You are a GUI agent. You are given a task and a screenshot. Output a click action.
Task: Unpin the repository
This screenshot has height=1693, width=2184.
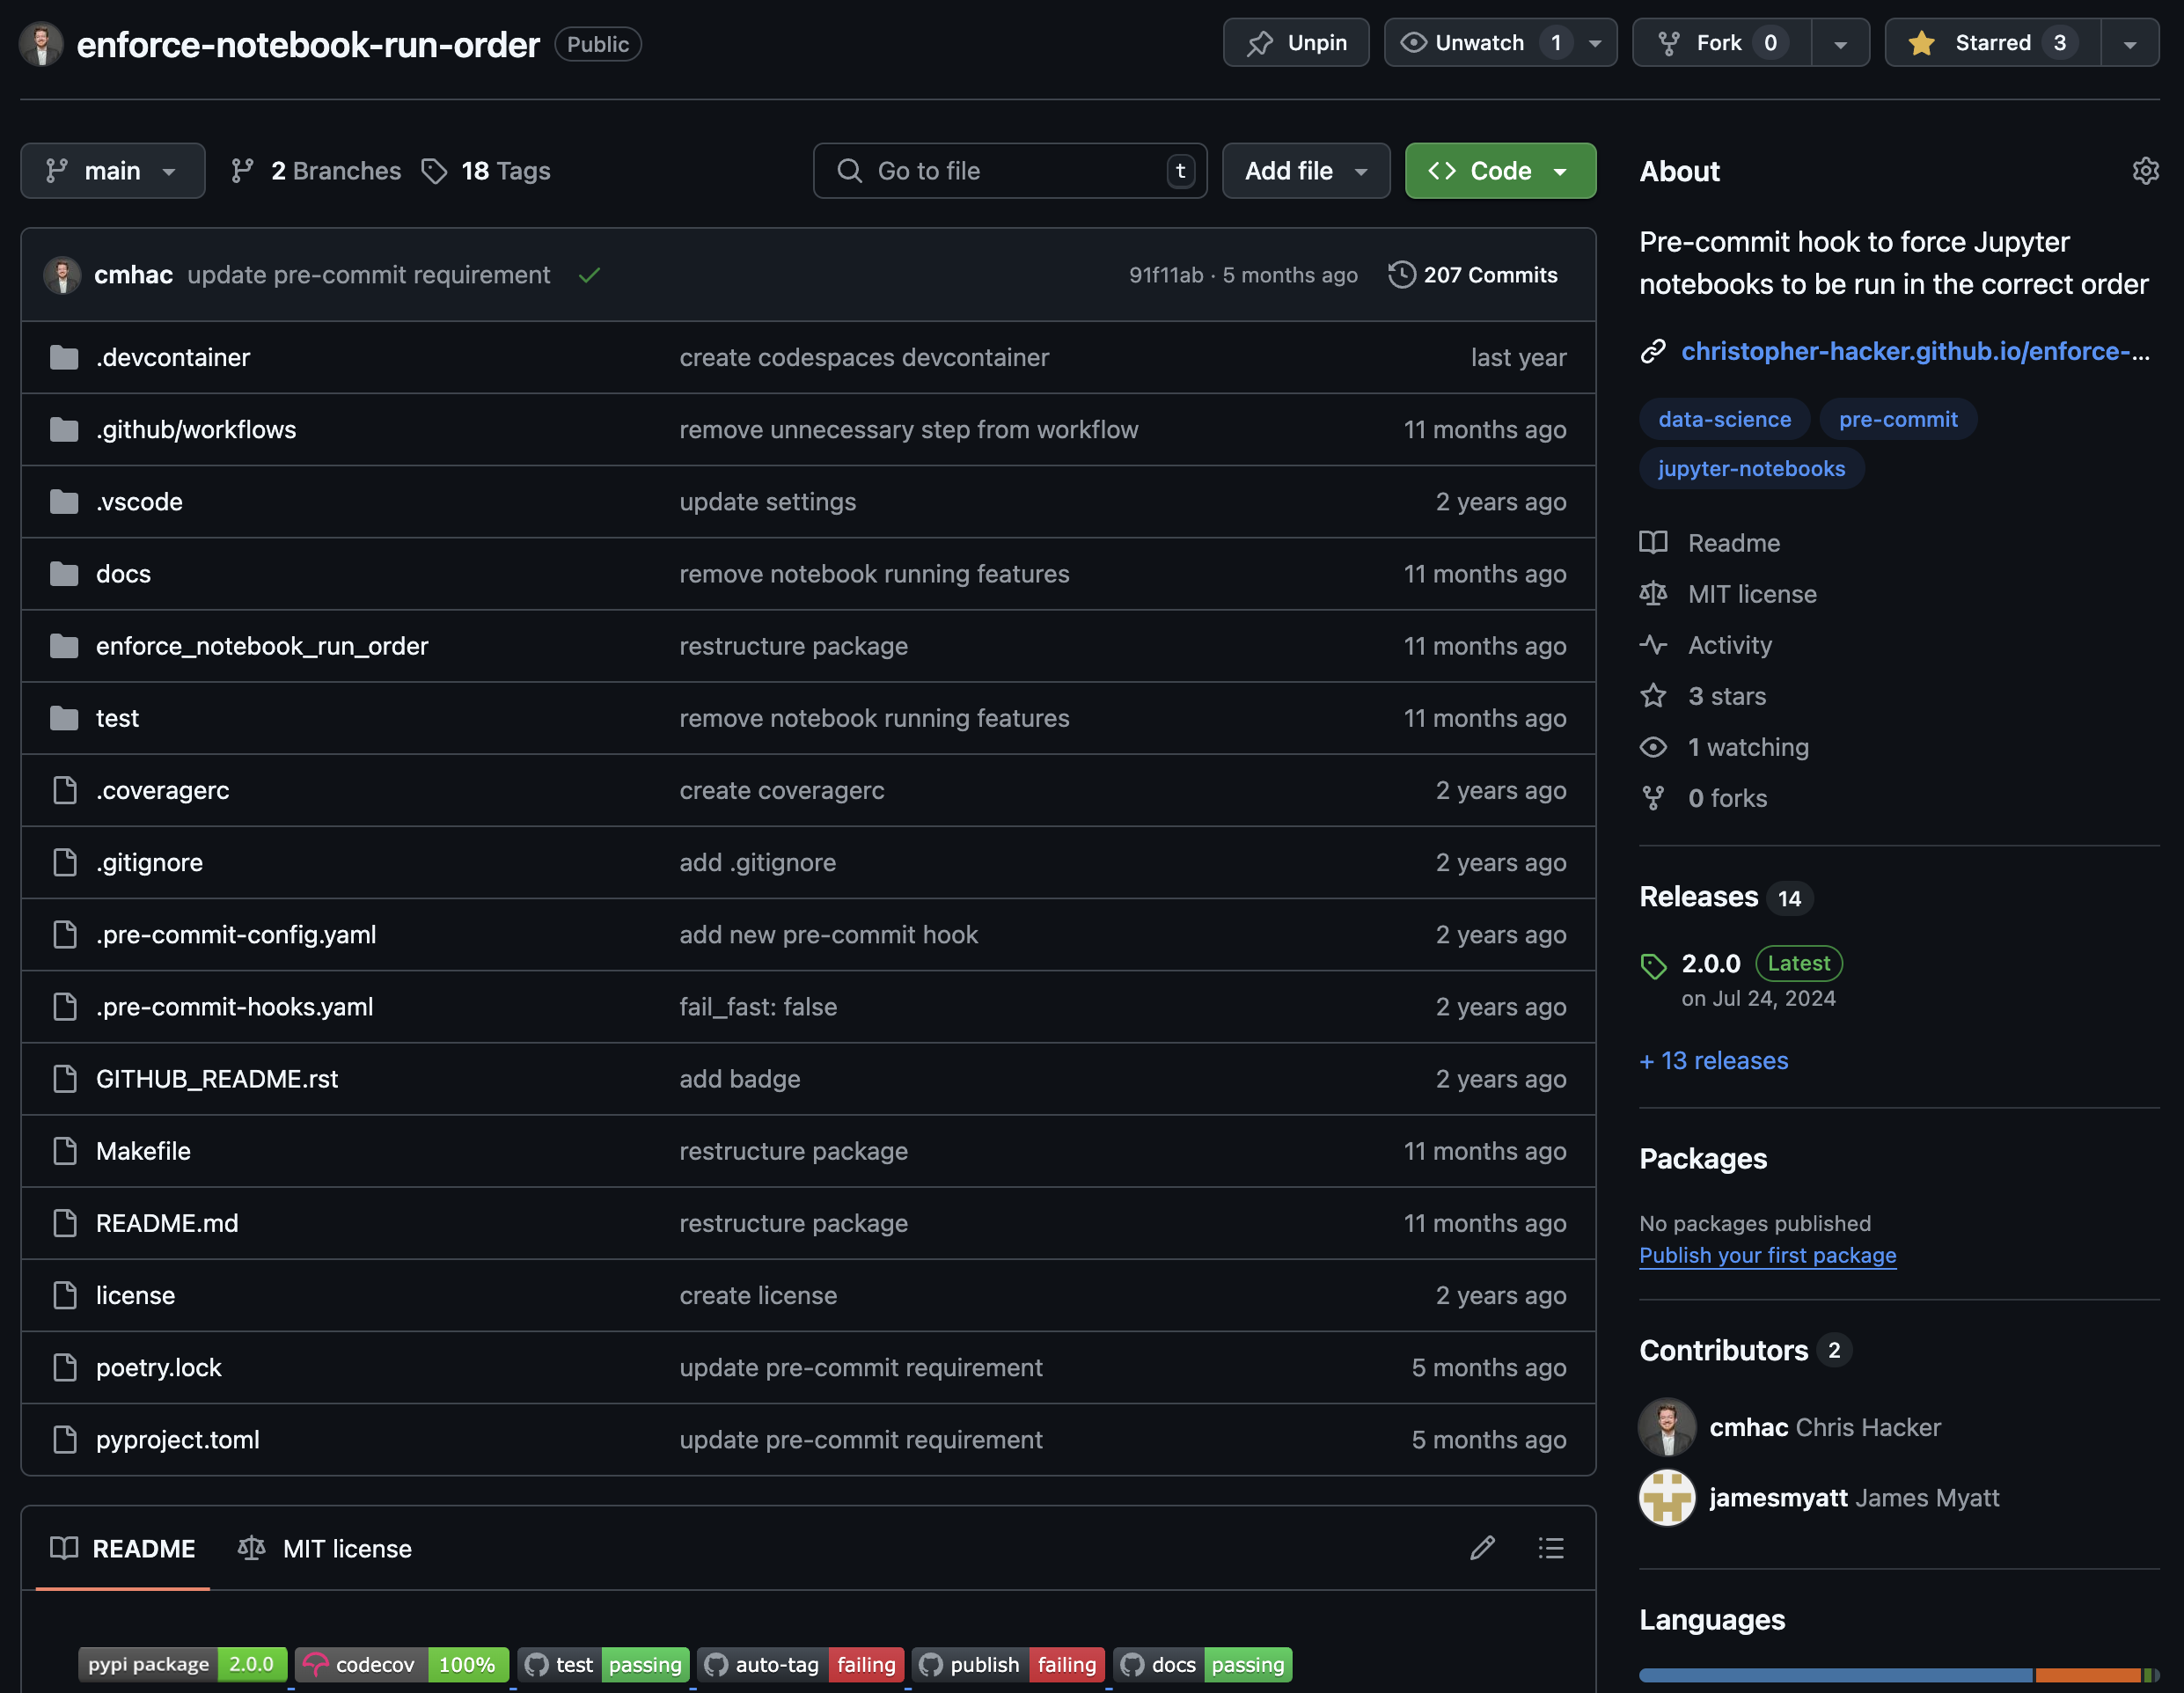point(1296,43)
